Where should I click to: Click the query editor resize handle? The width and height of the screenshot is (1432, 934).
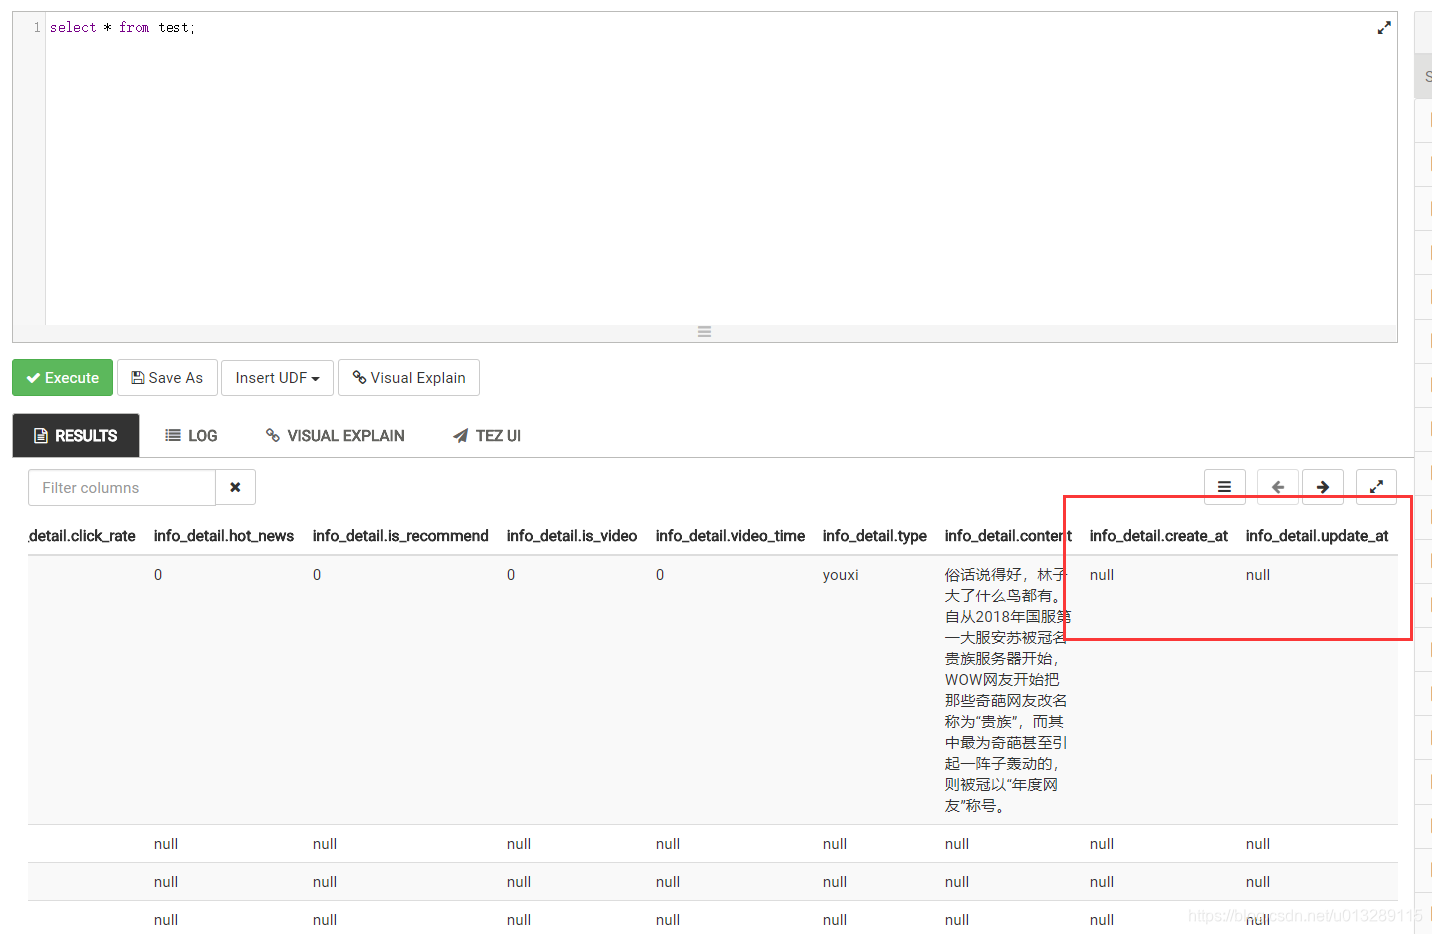[x=704, y=332]
